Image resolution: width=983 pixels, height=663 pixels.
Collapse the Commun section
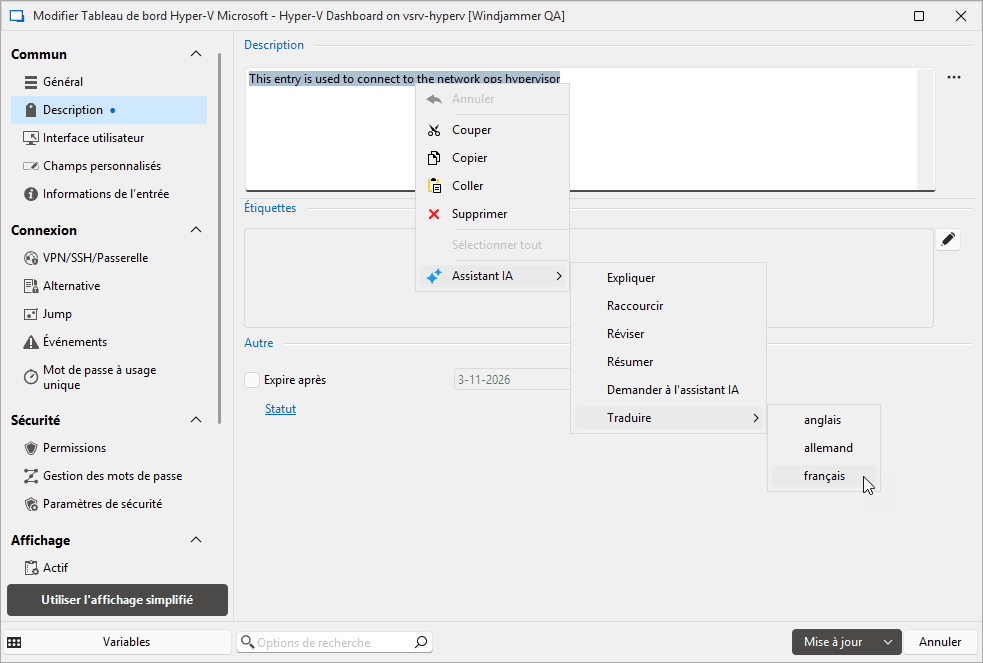[x=196, y=54]
